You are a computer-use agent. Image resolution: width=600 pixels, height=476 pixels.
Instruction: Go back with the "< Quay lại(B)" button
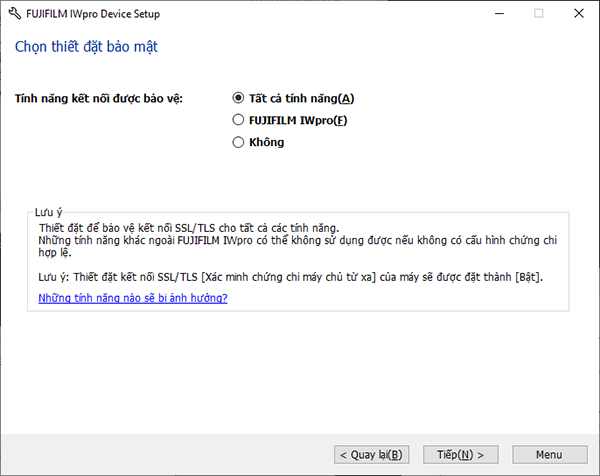tap(372, 454)
